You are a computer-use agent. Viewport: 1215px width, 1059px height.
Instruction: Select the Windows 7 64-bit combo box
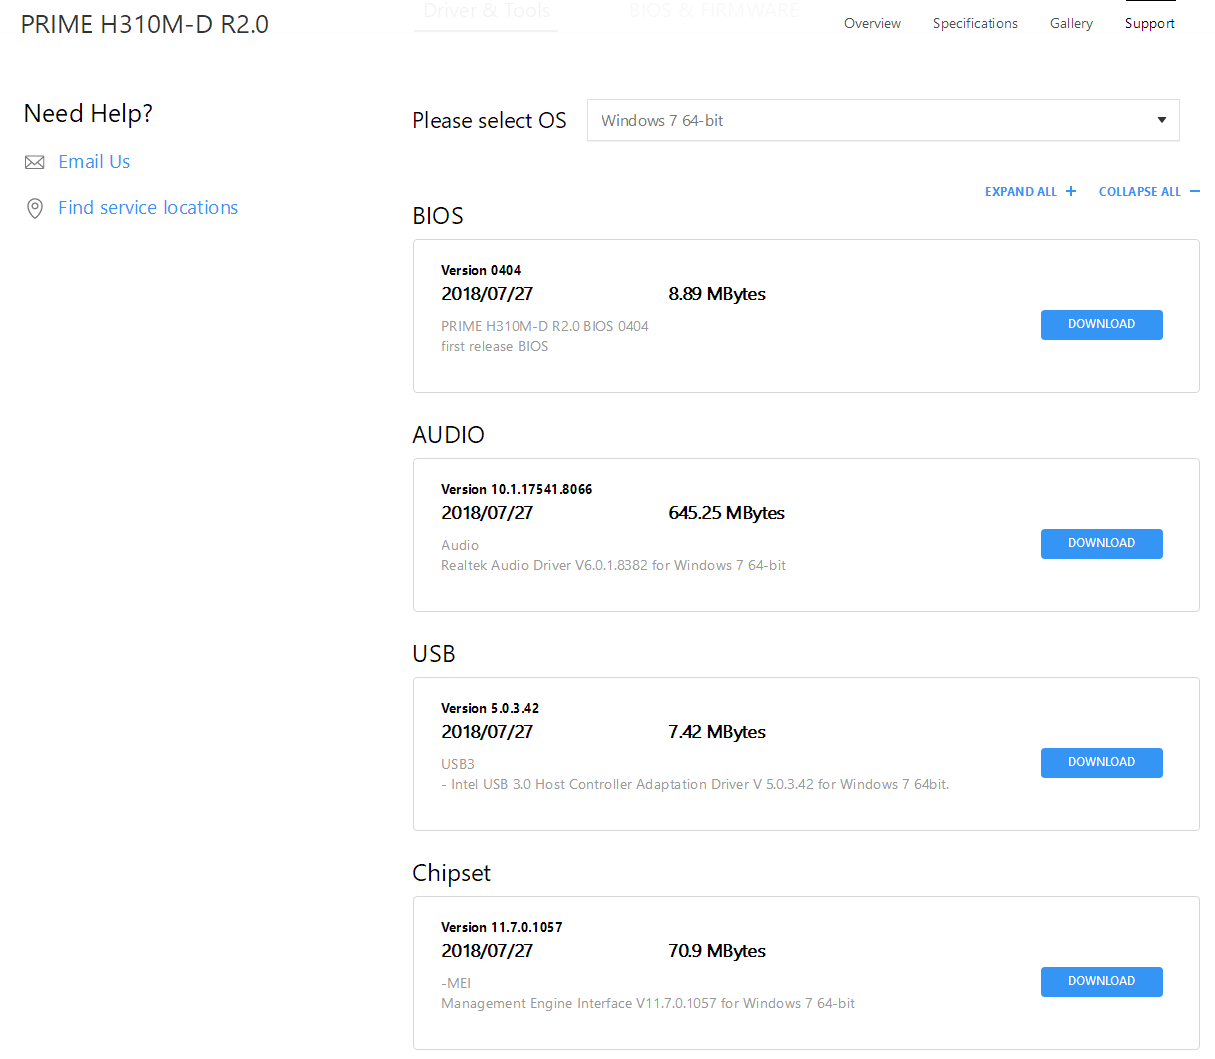[x=870, y=120]
